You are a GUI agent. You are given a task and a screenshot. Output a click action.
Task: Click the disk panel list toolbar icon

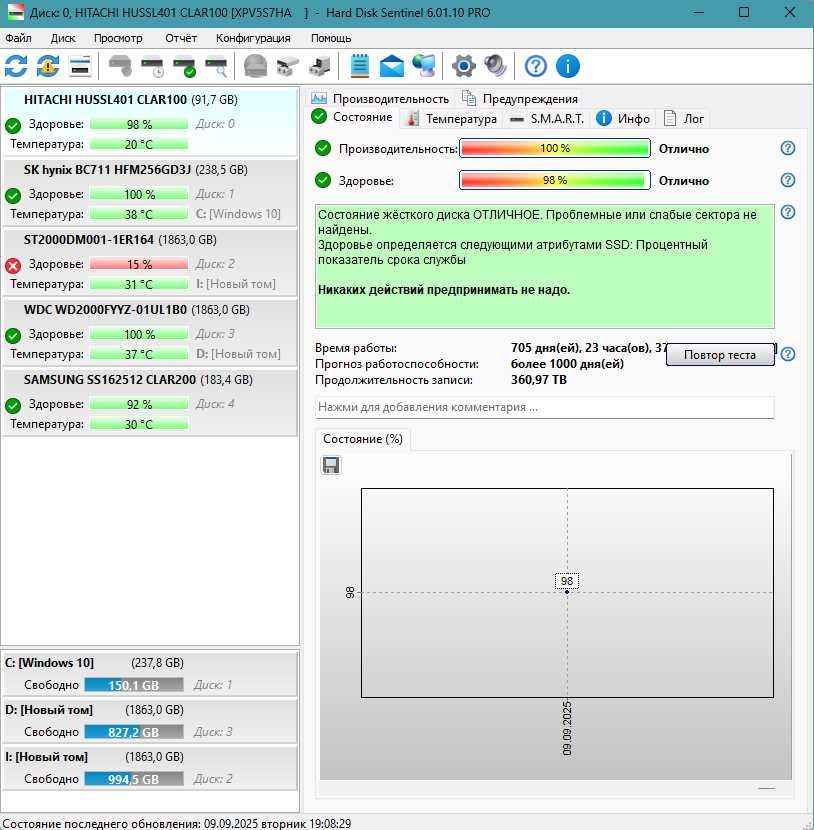pyautogui.click(x=80, y=66)
